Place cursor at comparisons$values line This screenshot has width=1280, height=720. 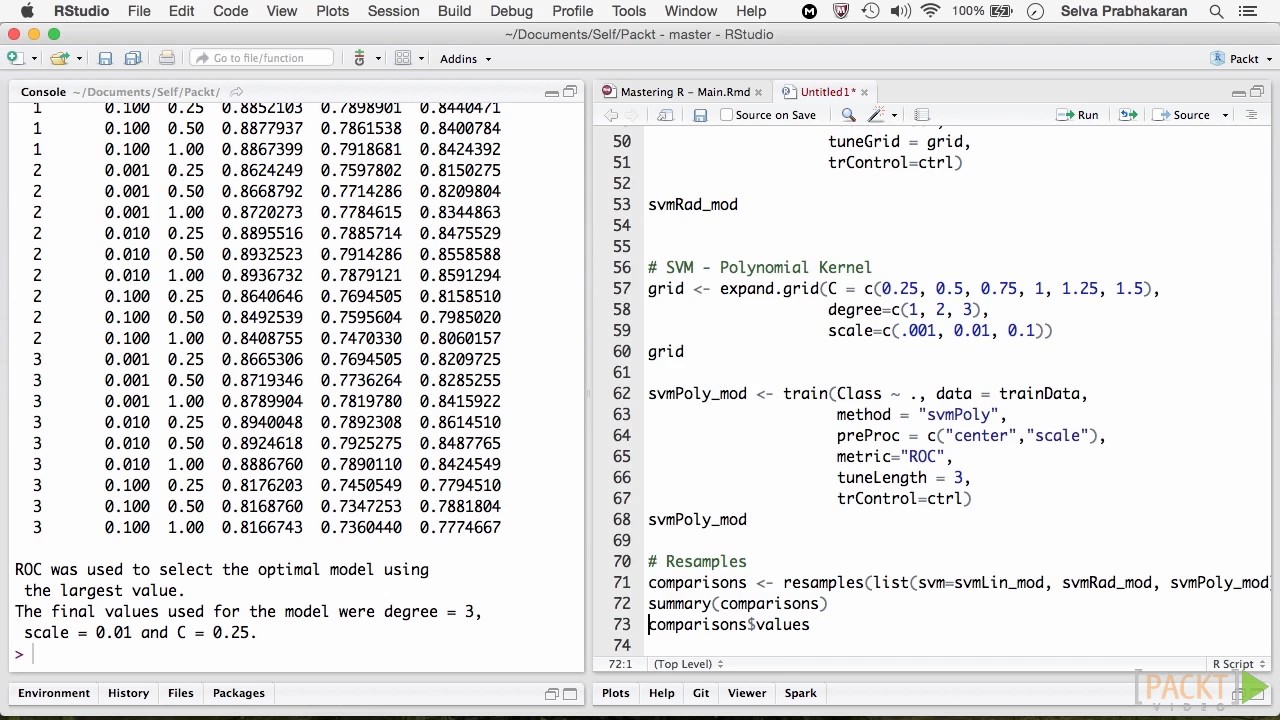tap(729, 625)
